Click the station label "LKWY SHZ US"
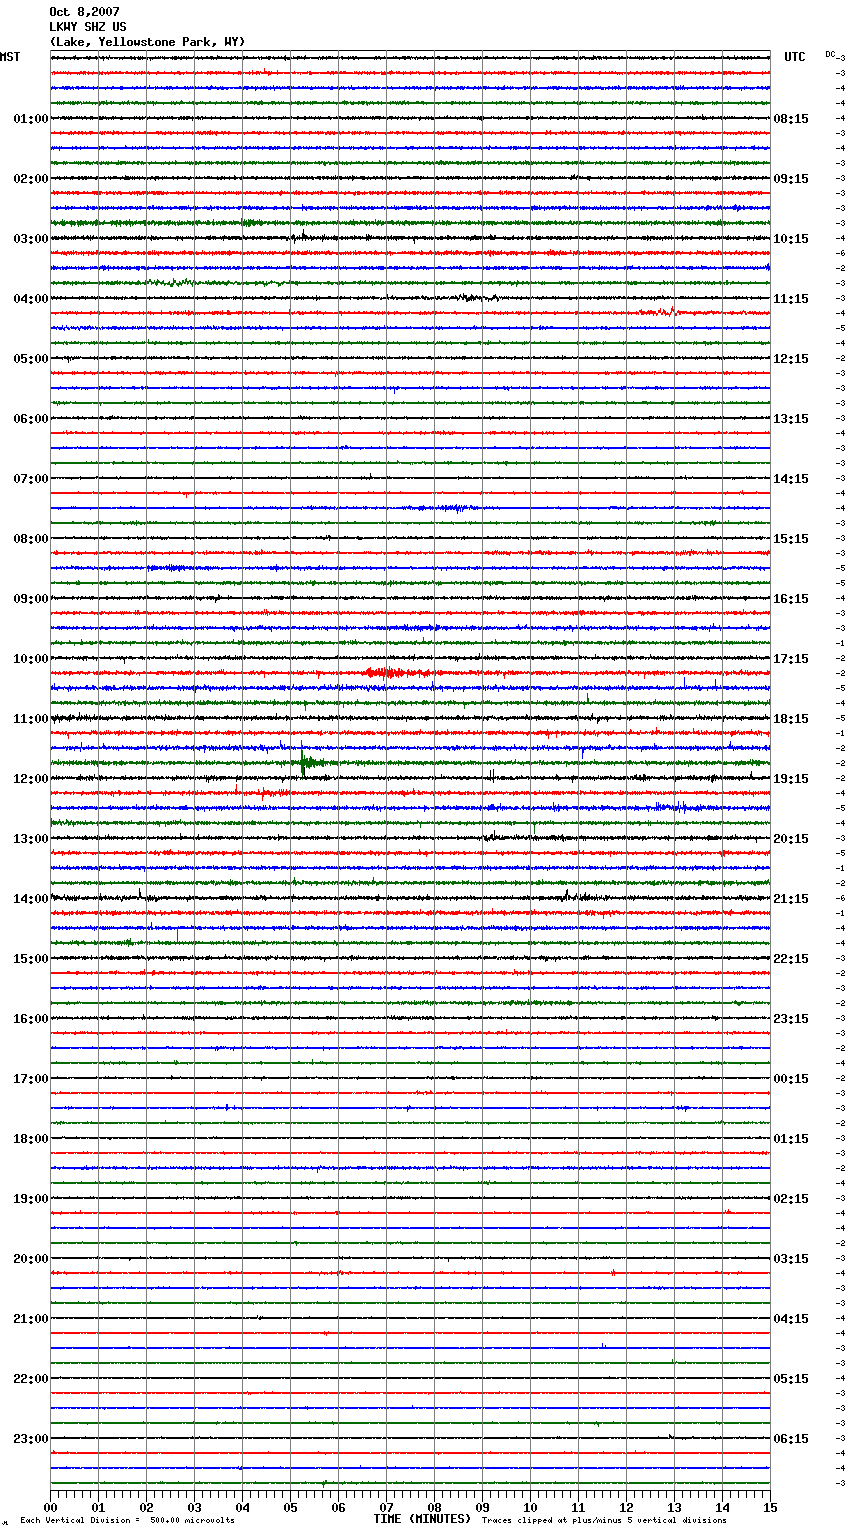The width and height of the screenshot is (850, 1534). (x=88, y=27)
